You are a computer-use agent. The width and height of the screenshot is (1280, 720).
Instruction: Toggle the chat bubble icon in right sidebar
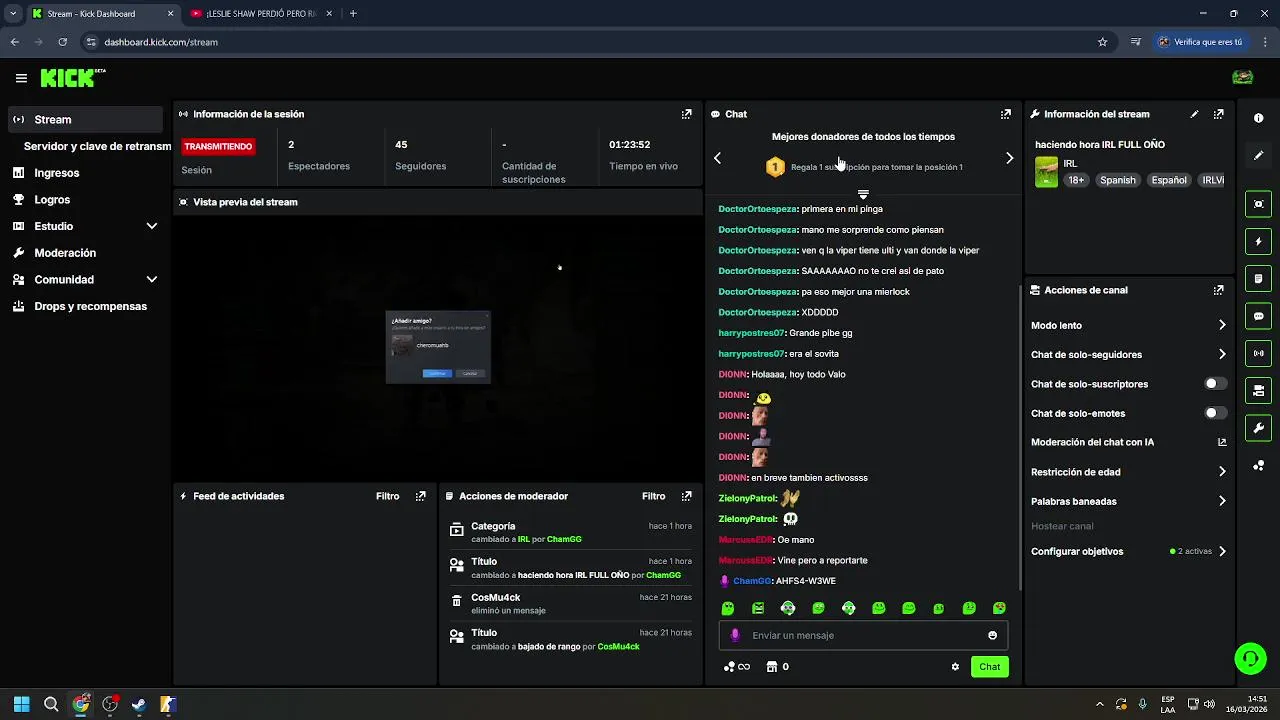point(1258,316)
